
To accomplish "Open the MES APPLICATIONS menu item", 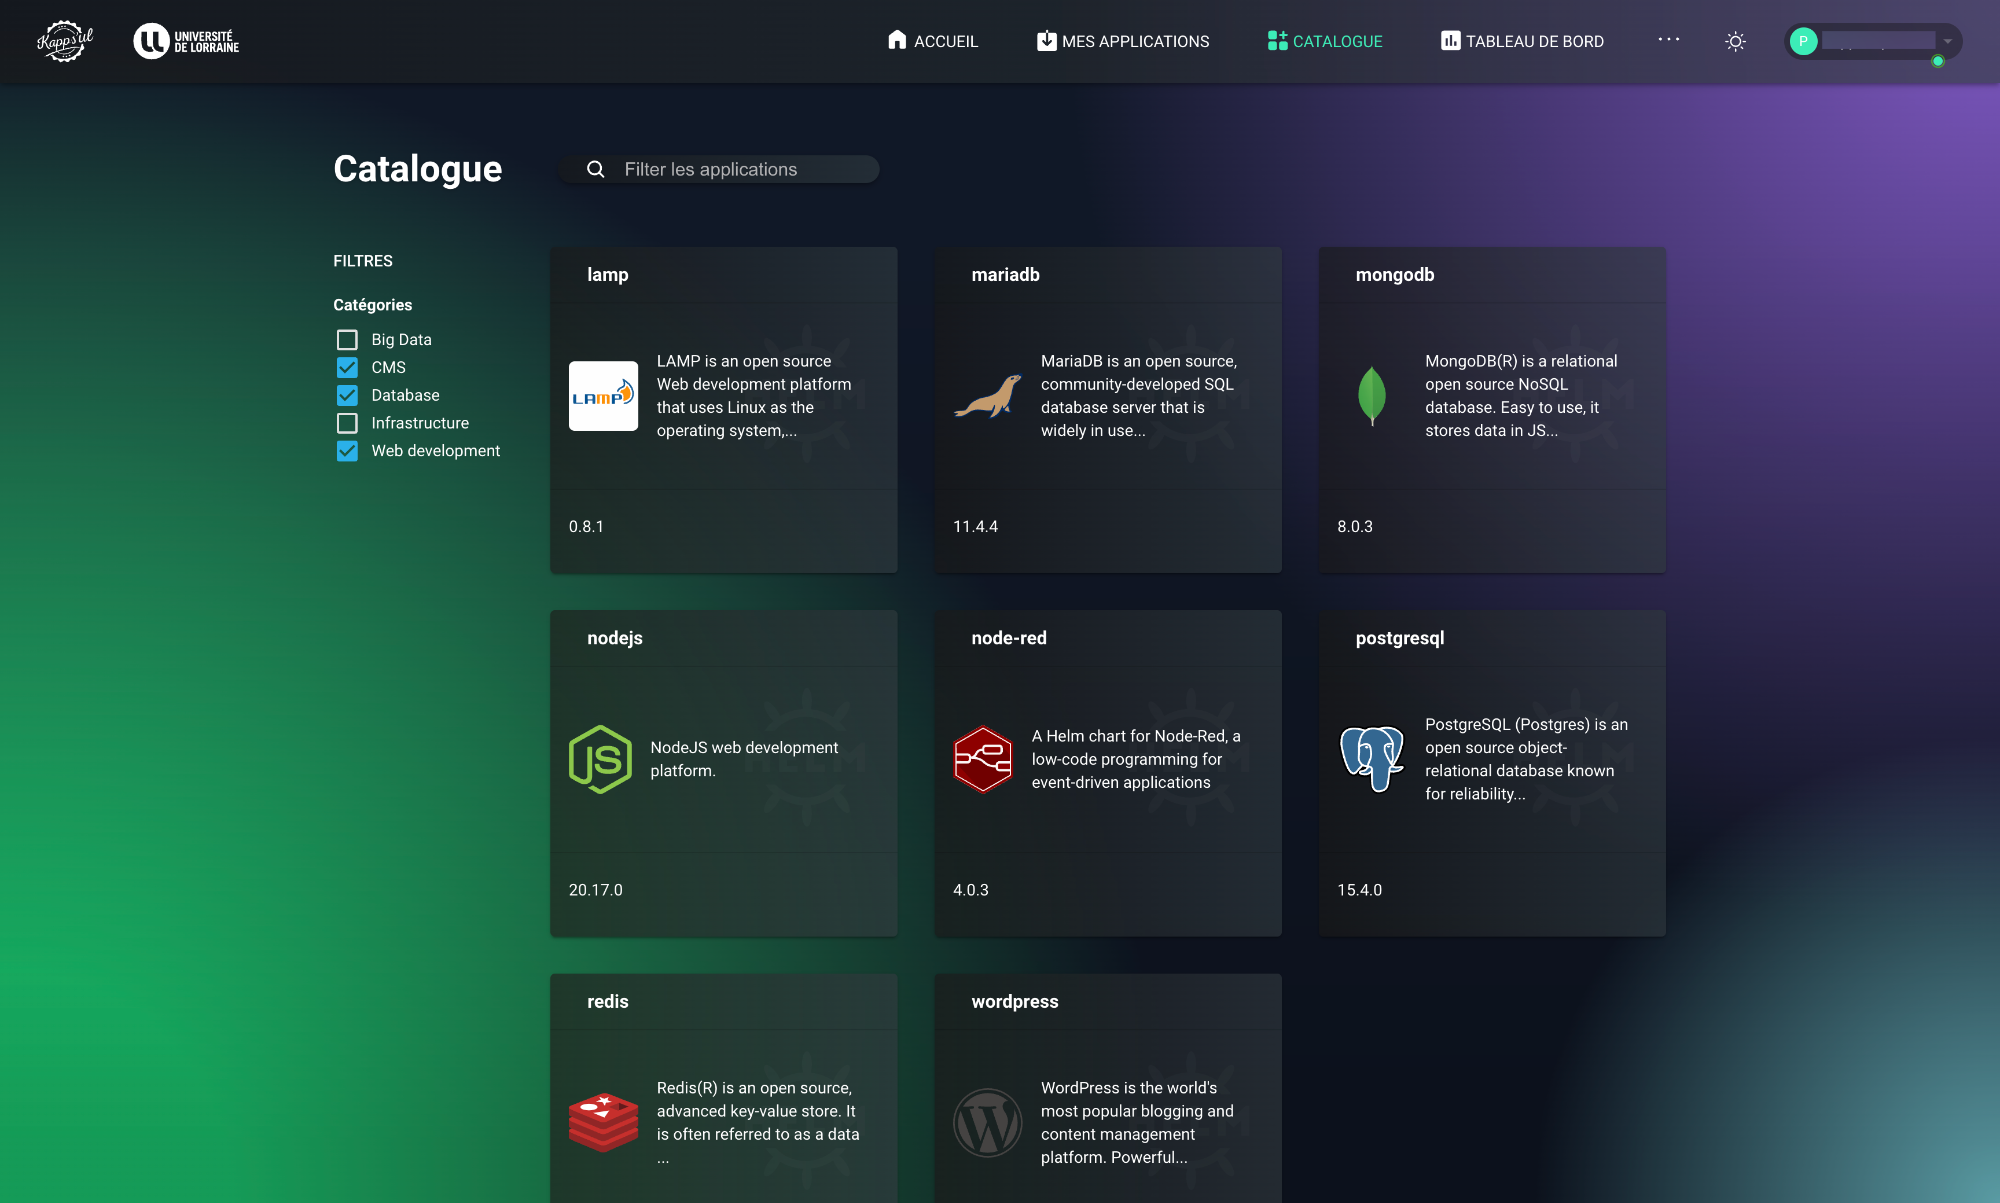I will pyautogui.click(x=1122, y=41).
